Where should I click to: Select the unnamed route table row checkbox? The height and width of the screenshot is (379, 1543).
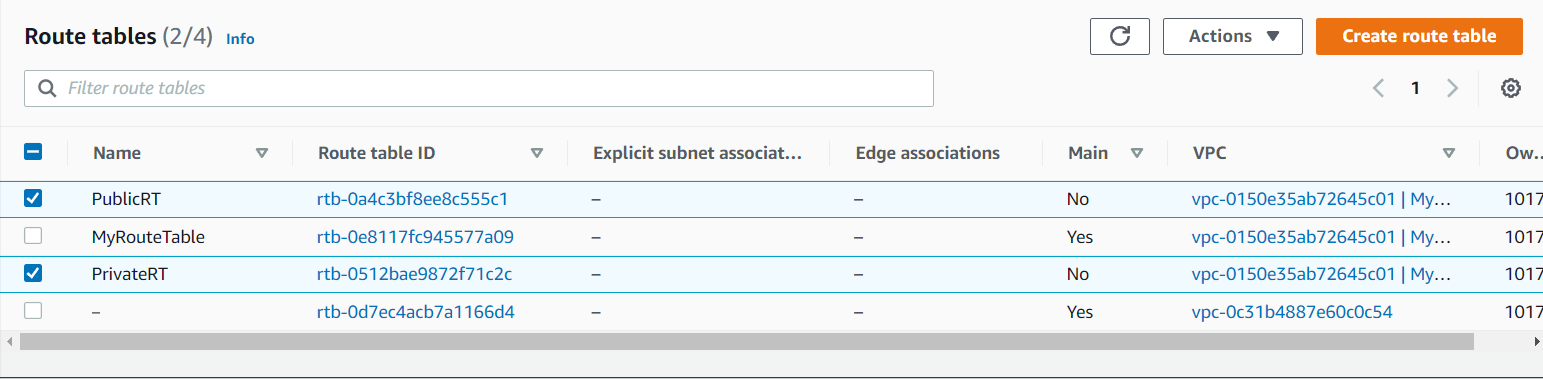pos(33,311)
